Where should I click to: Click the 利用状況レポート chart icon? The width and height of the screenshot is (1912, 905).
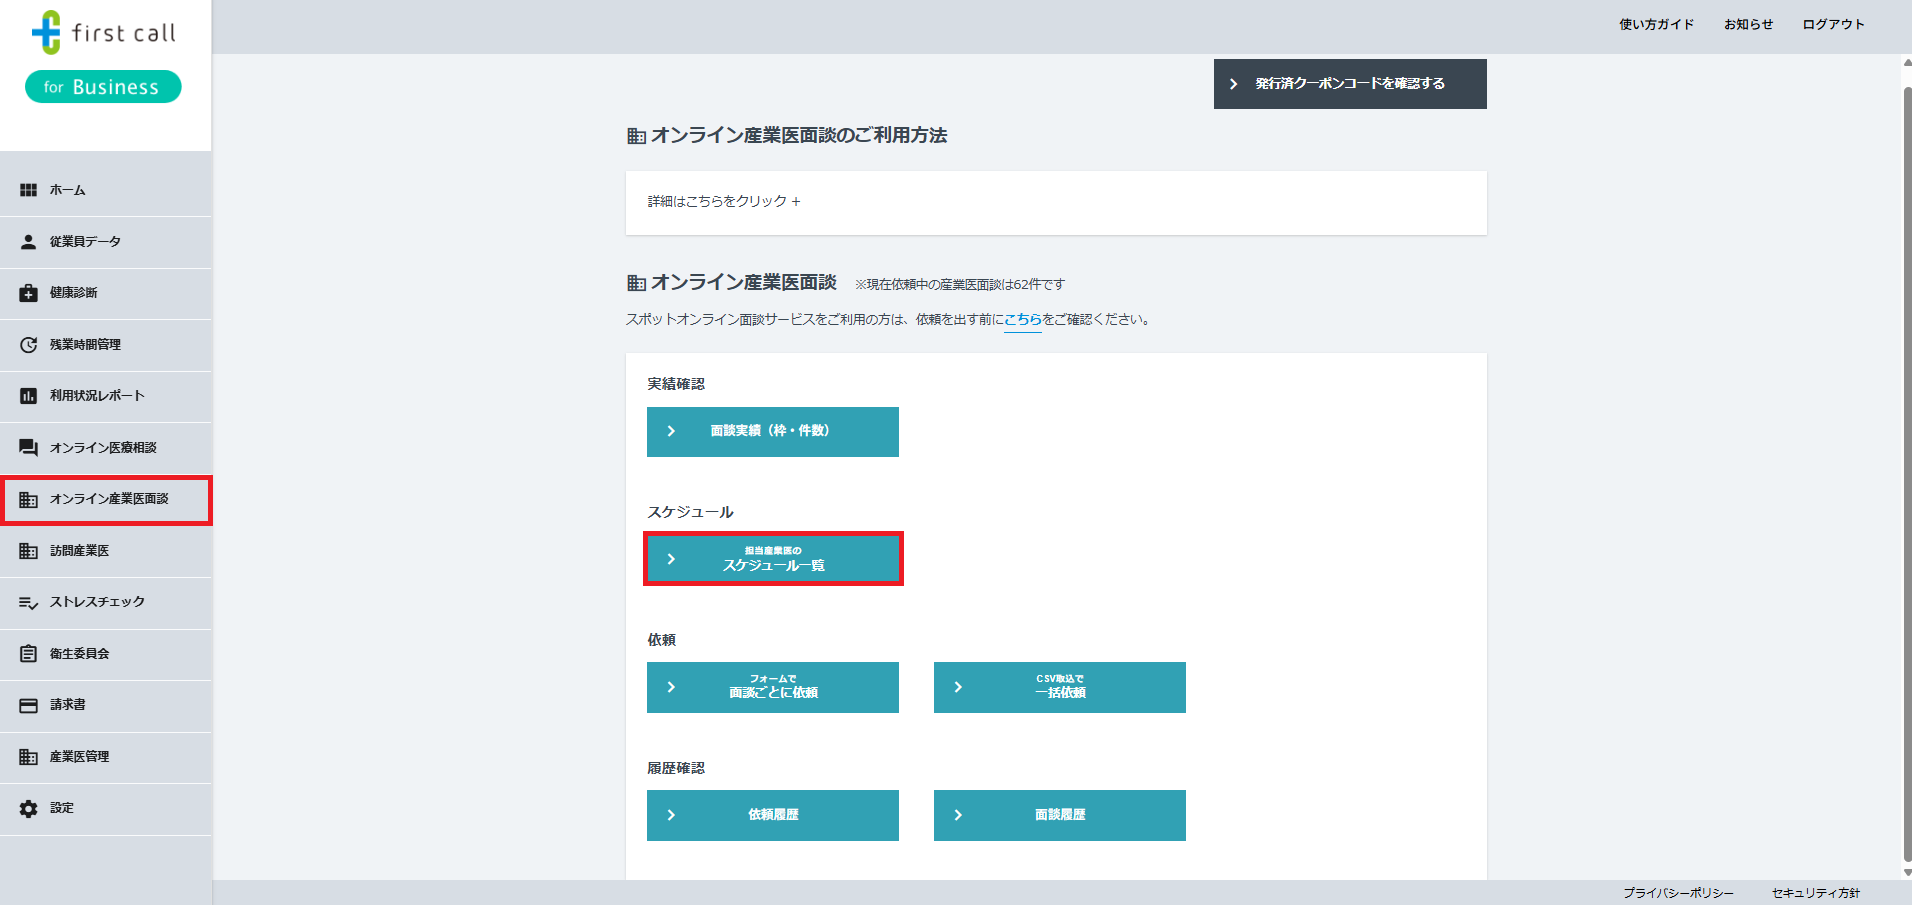pos(28,396)
